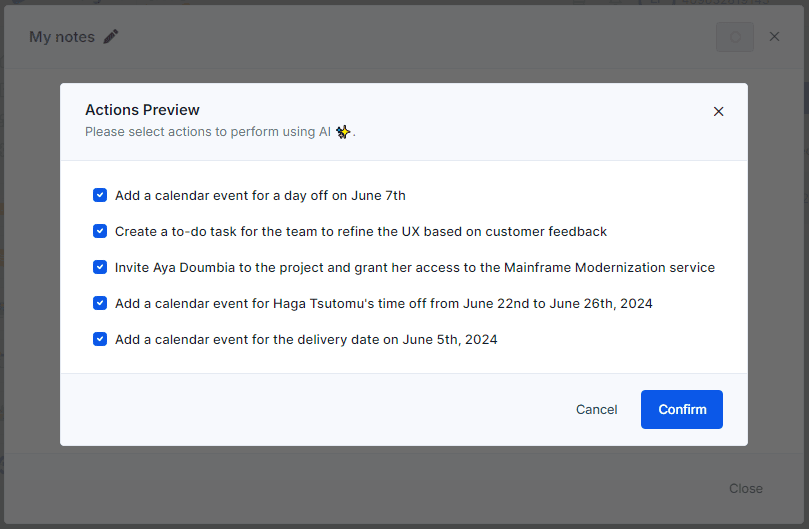Cancel the Actions Preview dialog
Image resolution: width=809 pixels, height=529 pixels.
click(596, 409)
